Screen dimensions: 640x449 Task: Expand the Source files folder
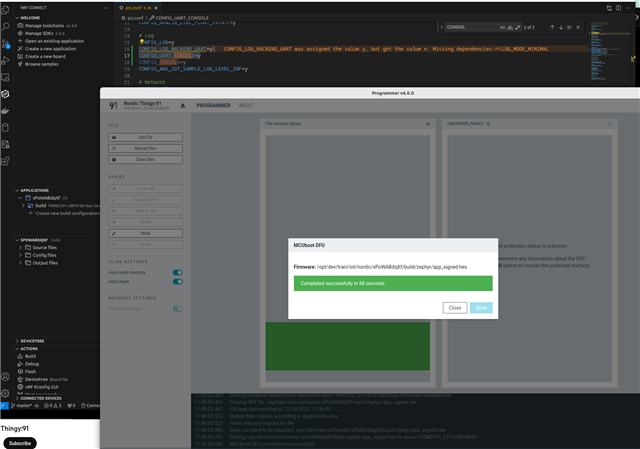pyautogui.click(x=20, y=247)
